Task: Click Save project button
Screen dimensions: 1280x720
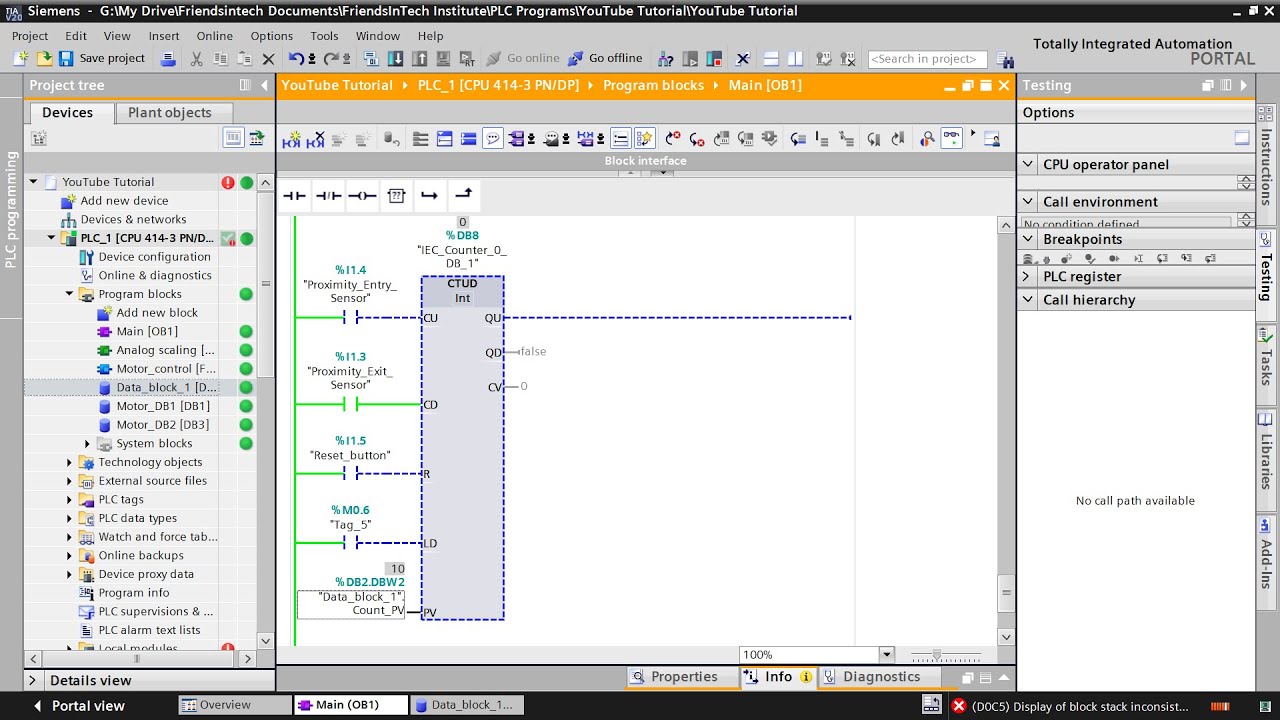Action: tap(102, 59)
